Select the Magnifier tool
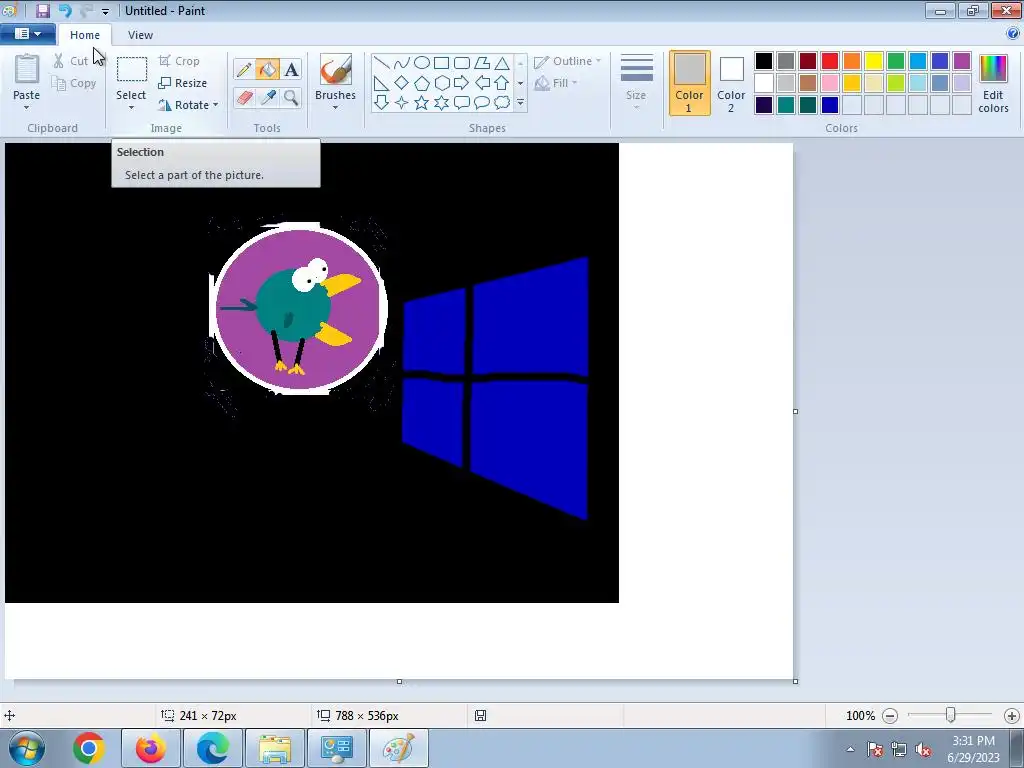The image size is (1024, 768). (x=291, y=97)
